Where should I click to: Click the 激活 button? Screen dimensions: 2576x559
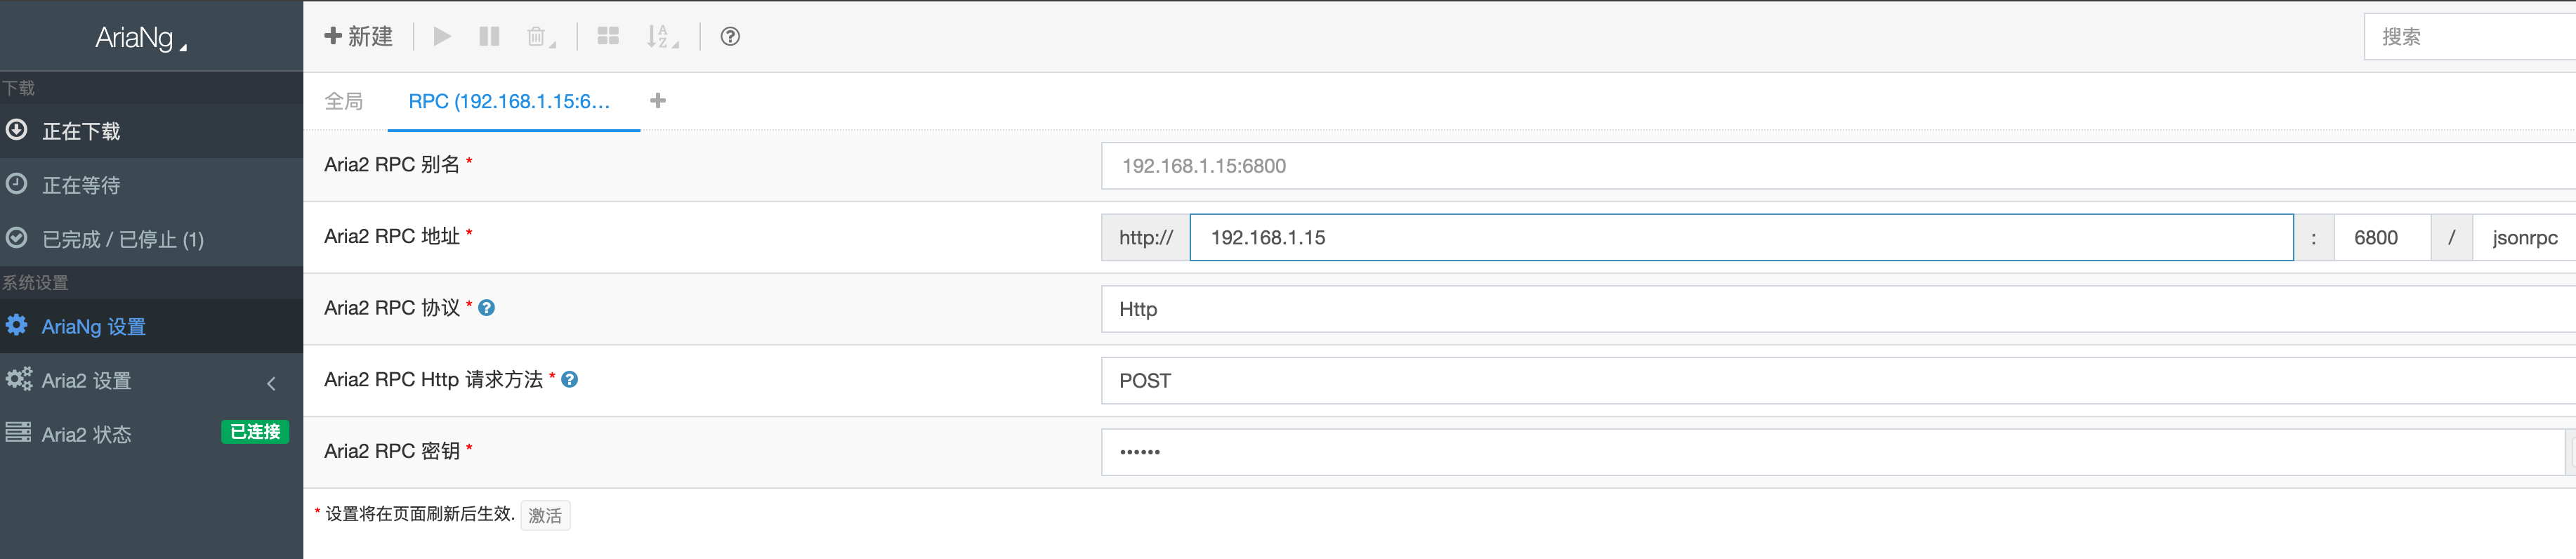(x=545, y=516)
